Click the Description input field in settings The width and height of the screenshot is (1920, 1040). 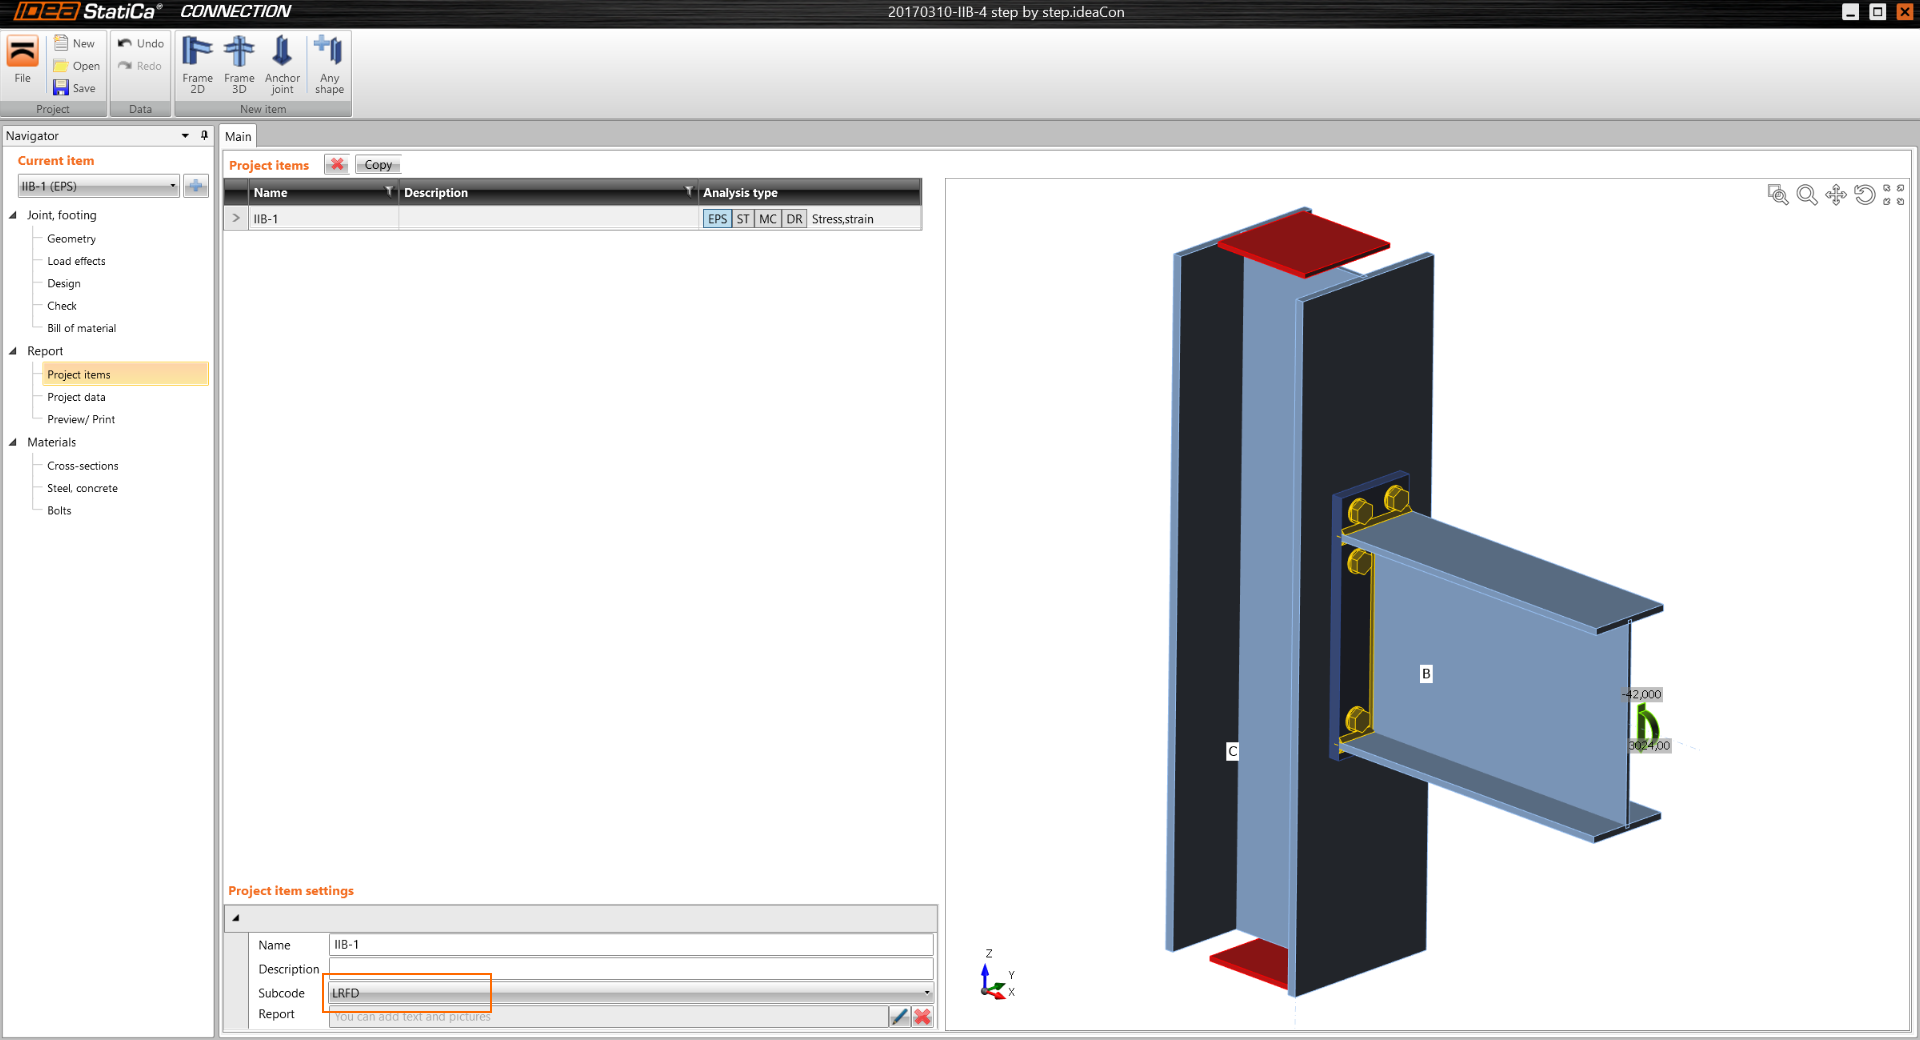click(x=630, y=969)
